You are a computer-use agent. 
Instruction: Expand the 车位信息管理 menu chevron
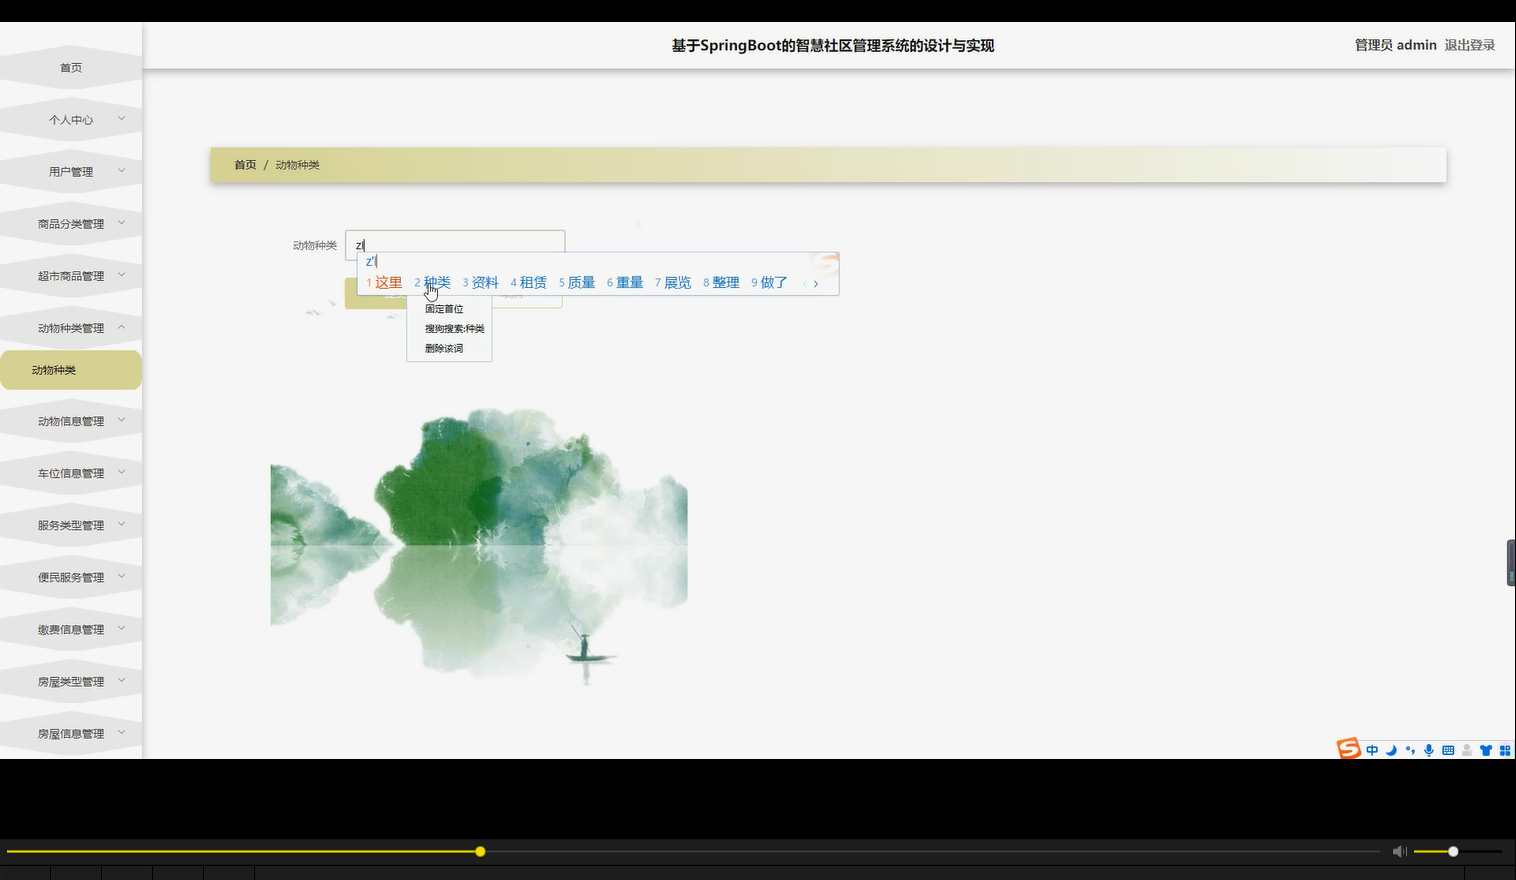[122, 472]
